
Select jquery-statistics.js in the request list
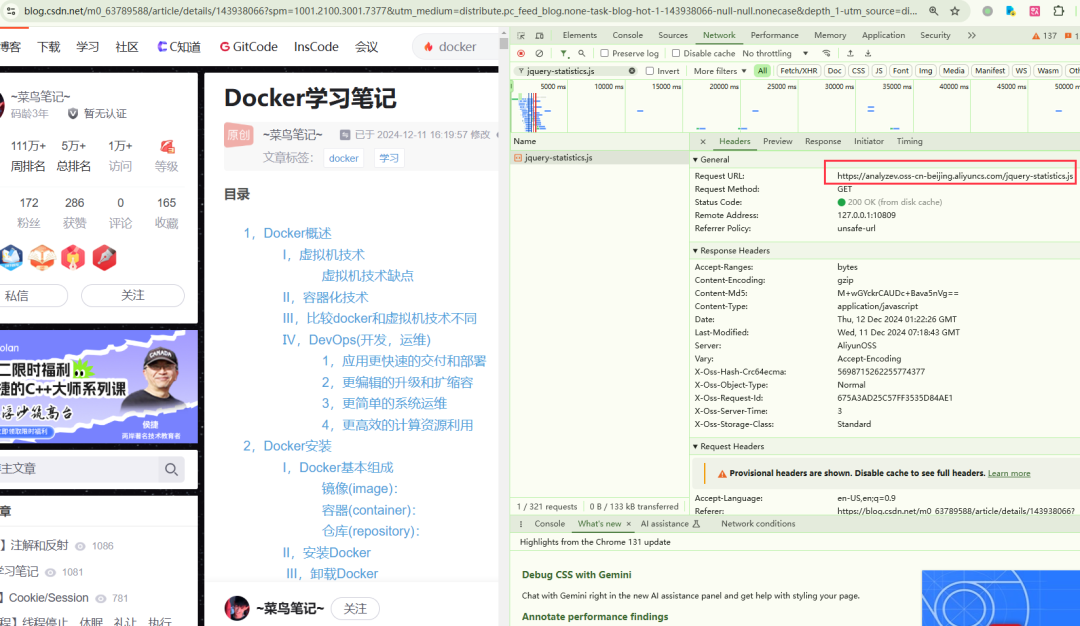click(558, 158)
